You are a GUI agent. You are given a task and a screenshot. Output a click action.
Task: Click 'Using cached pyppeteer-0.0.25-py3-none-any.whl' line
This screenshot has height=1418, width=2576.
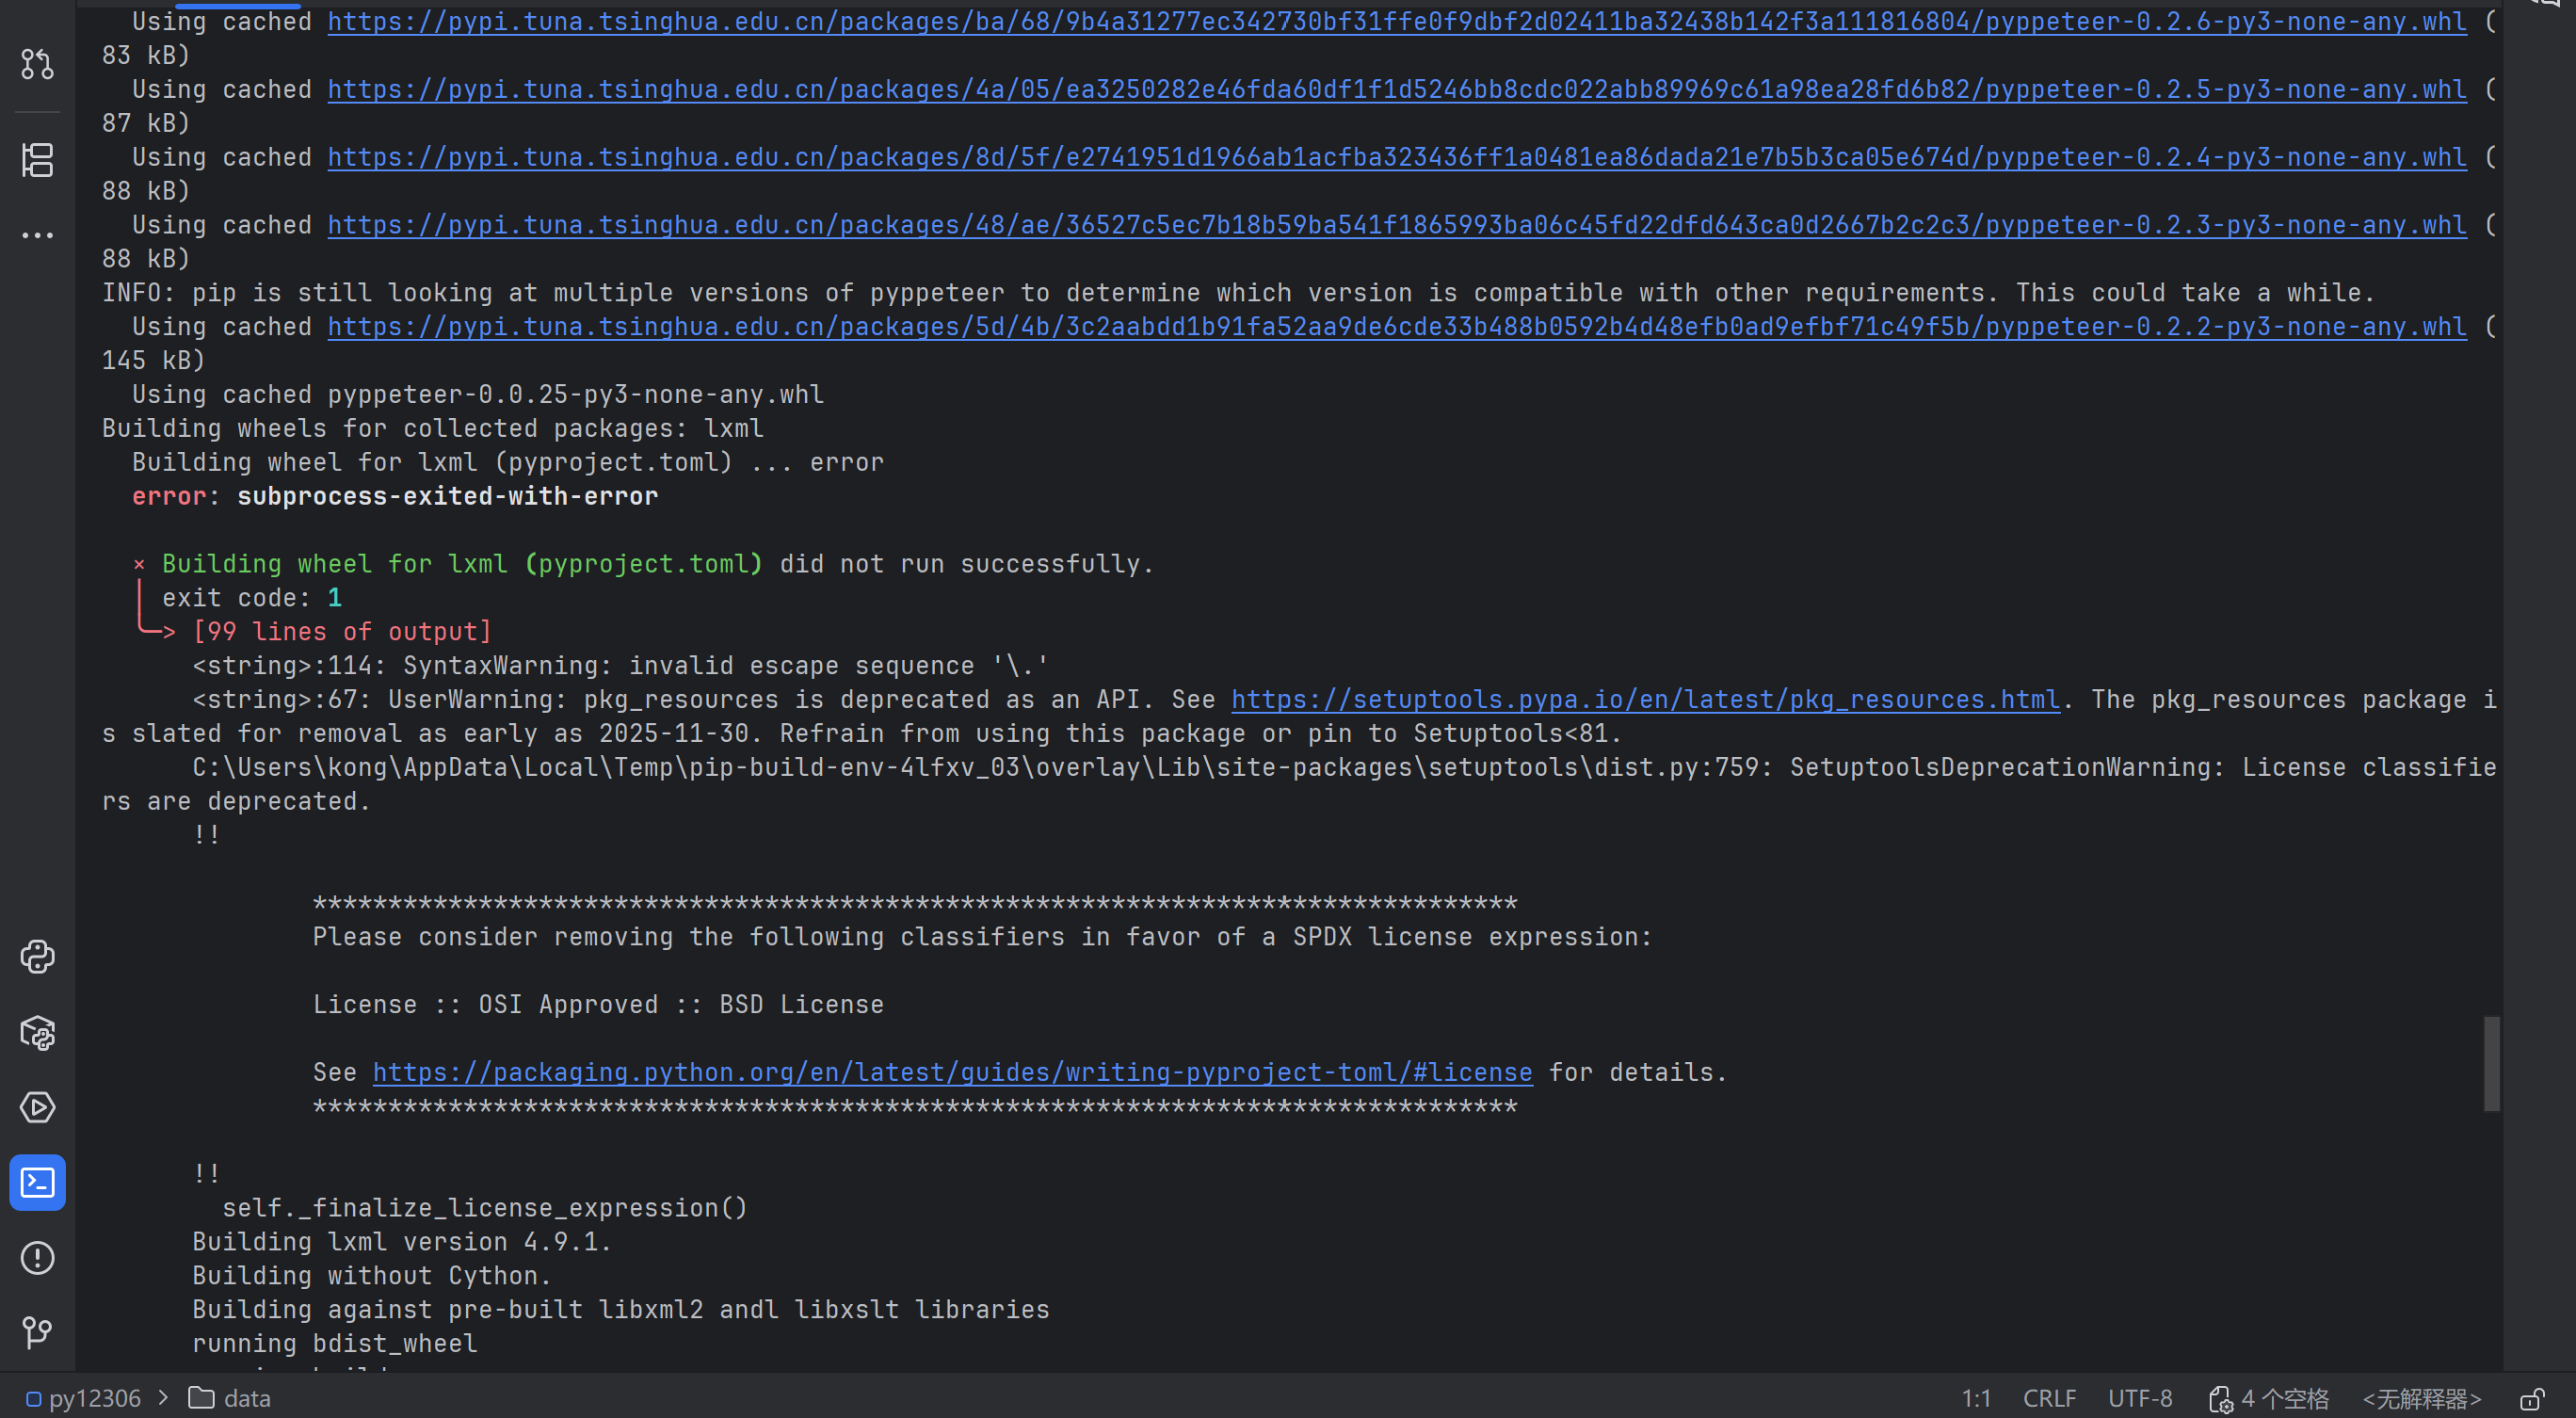coord(478,395)
